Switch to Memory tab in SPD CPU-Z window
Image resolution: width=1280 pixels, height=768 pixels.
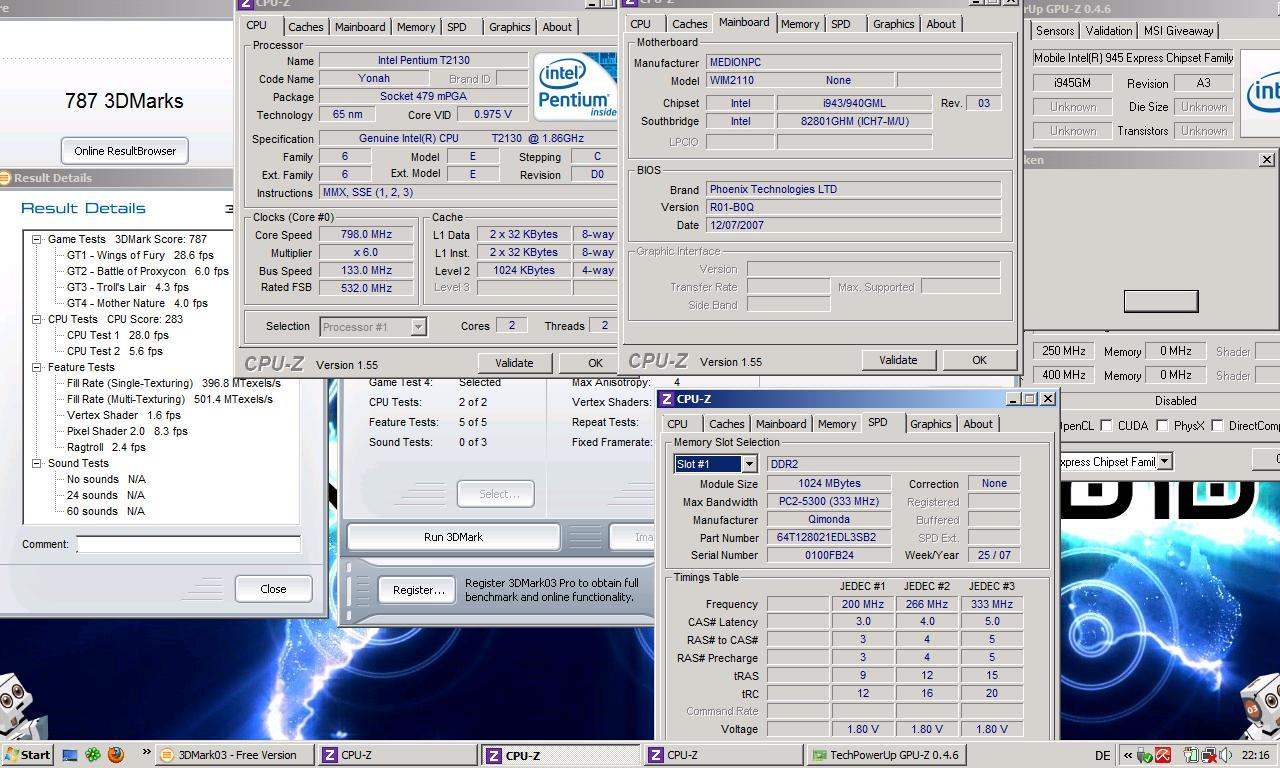(x=837, y=424)
